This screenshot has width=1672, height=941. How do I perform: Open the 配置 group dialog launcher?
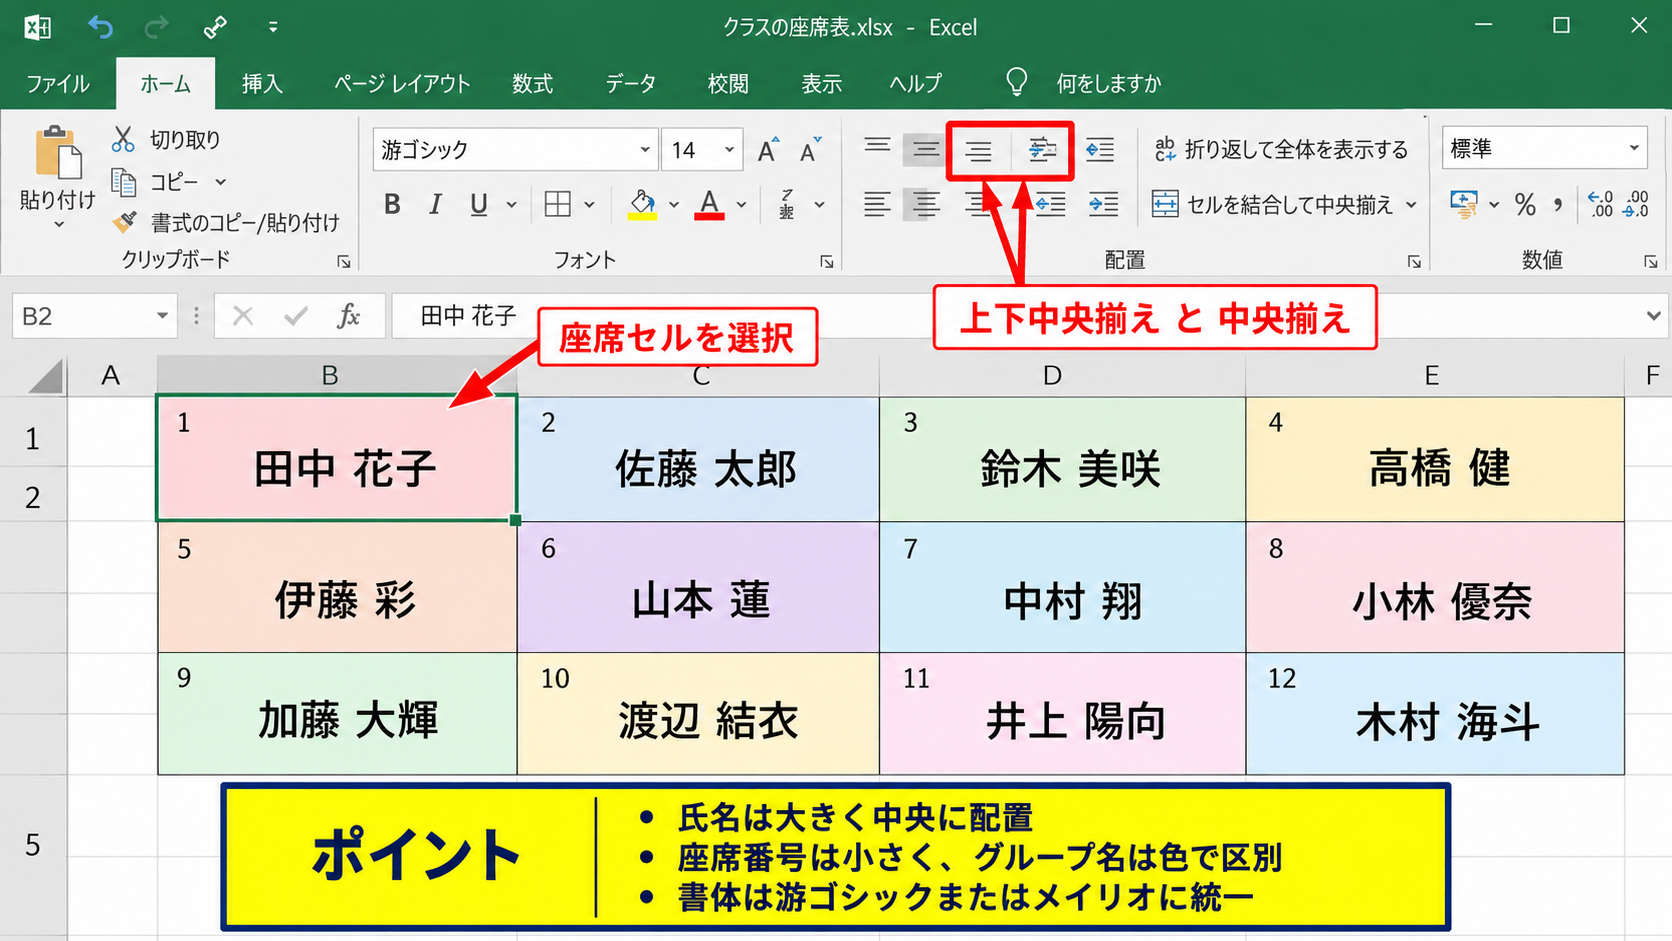pyautogui.click(x=1414, y=261)
